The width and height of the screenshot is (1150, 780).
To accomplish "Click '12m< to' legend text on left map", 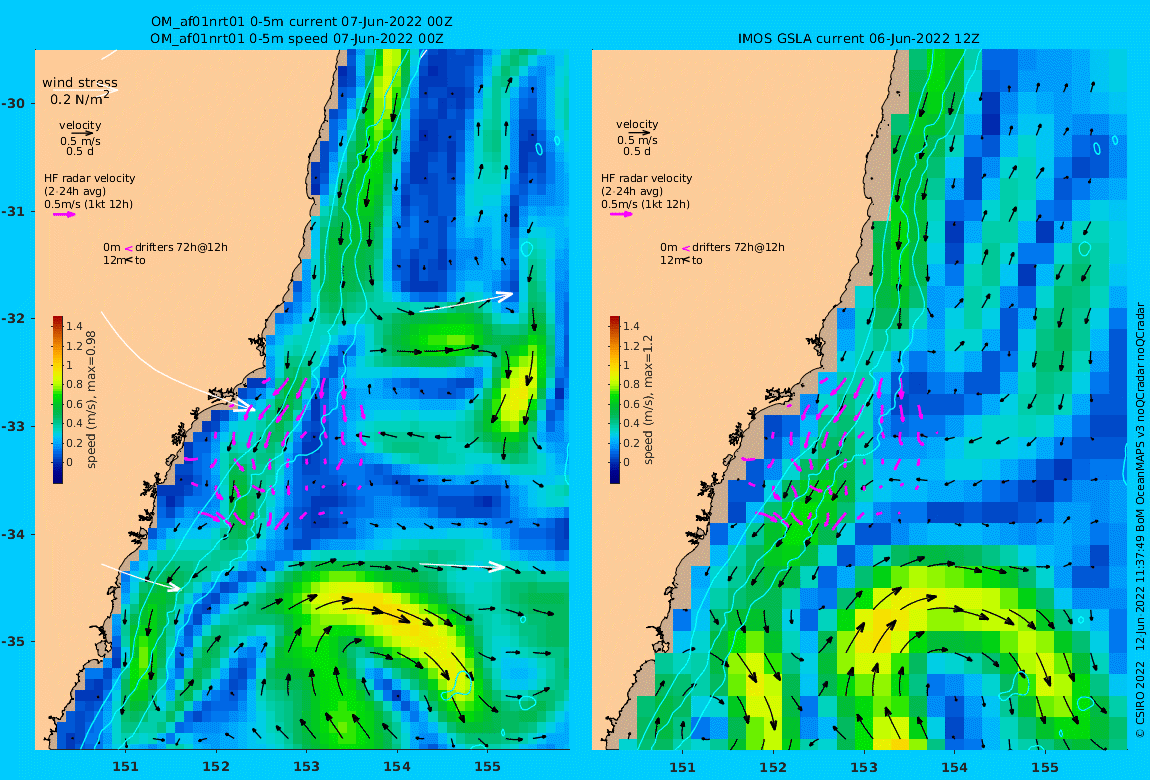I will click(x=125, y=260).
